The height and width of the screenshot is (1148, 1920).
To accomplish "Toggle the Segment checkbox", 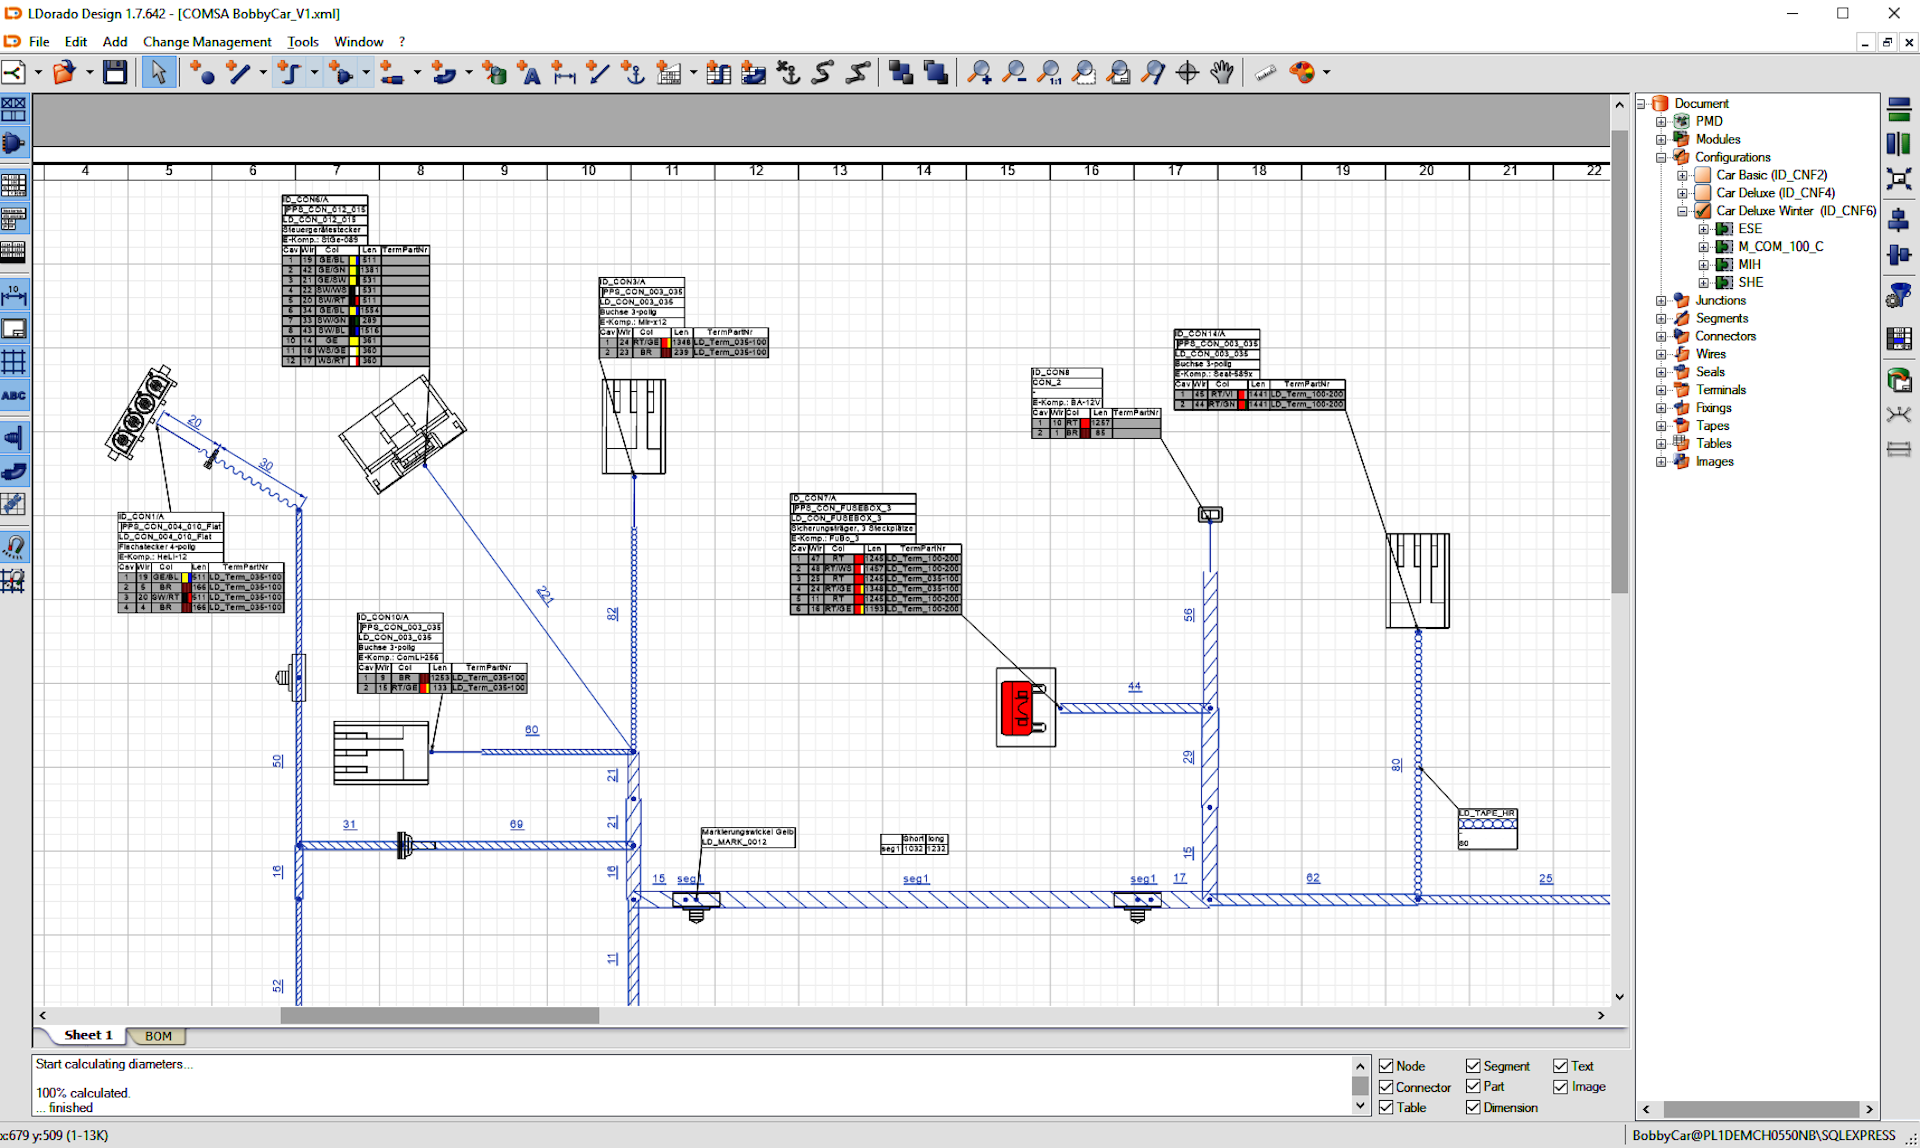I will pos(1473,1066).
